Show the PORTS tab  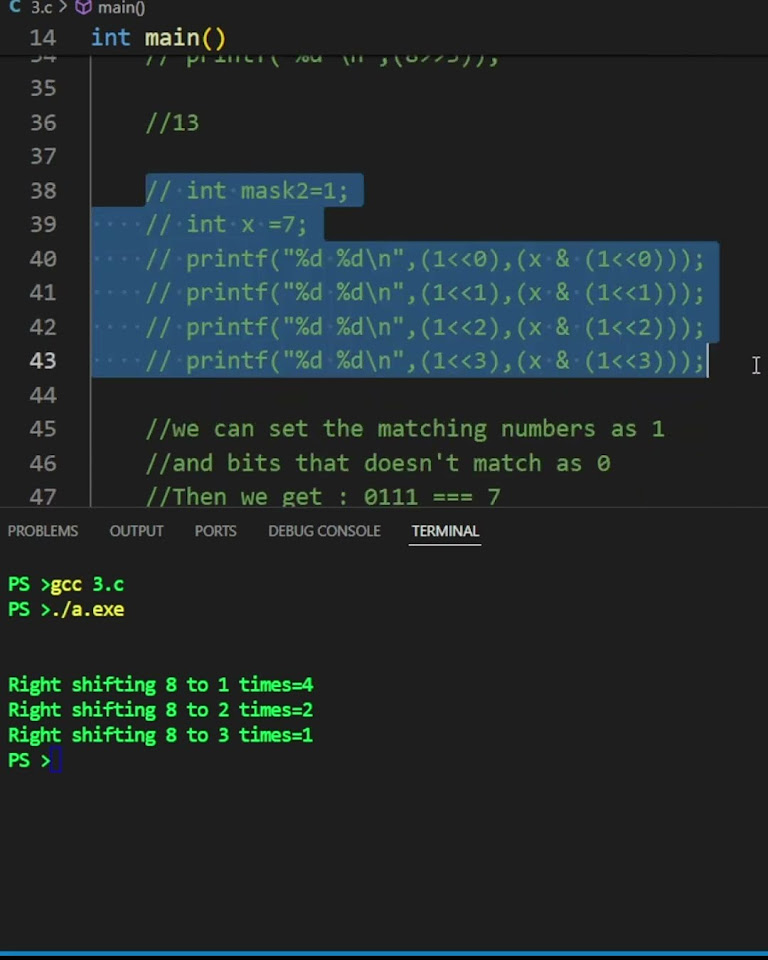point(216,531)
